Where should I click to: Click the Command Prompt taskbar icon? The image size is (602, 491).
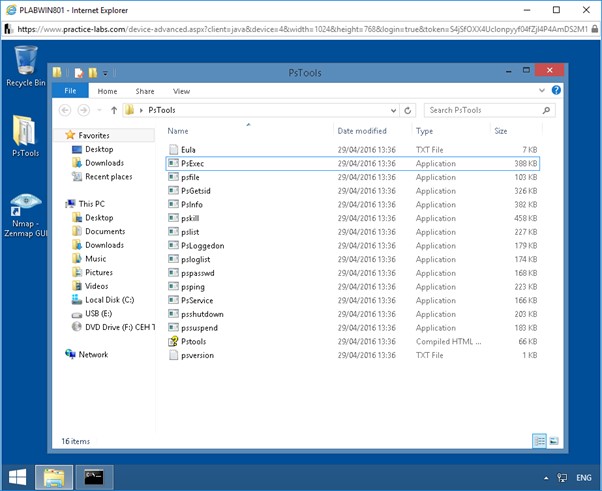94,477
